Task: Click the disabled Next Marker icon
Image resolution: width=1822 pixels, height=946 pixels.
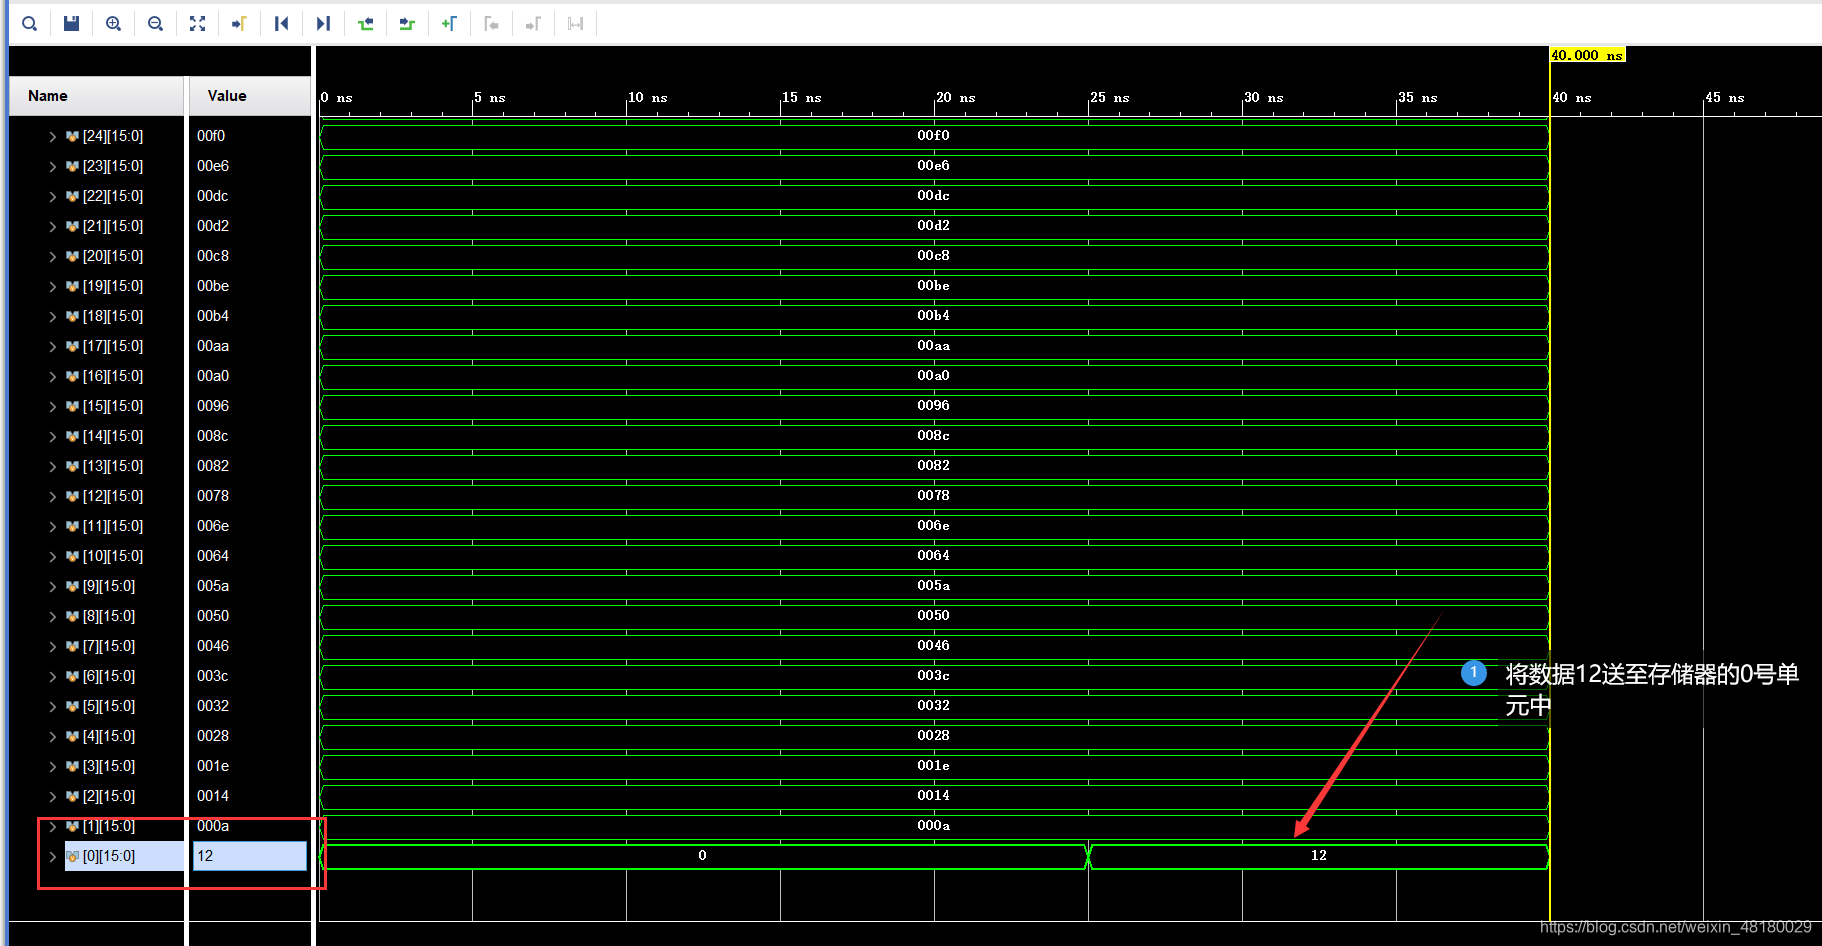Action: [x=533, y=23]
